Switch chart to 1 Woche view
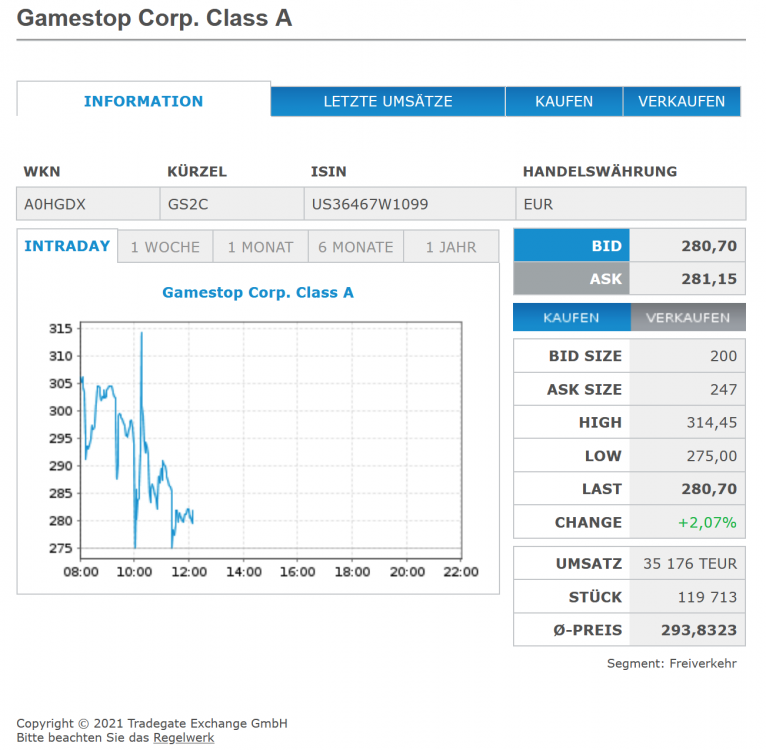The image size is (766, 750). (165, 247)
